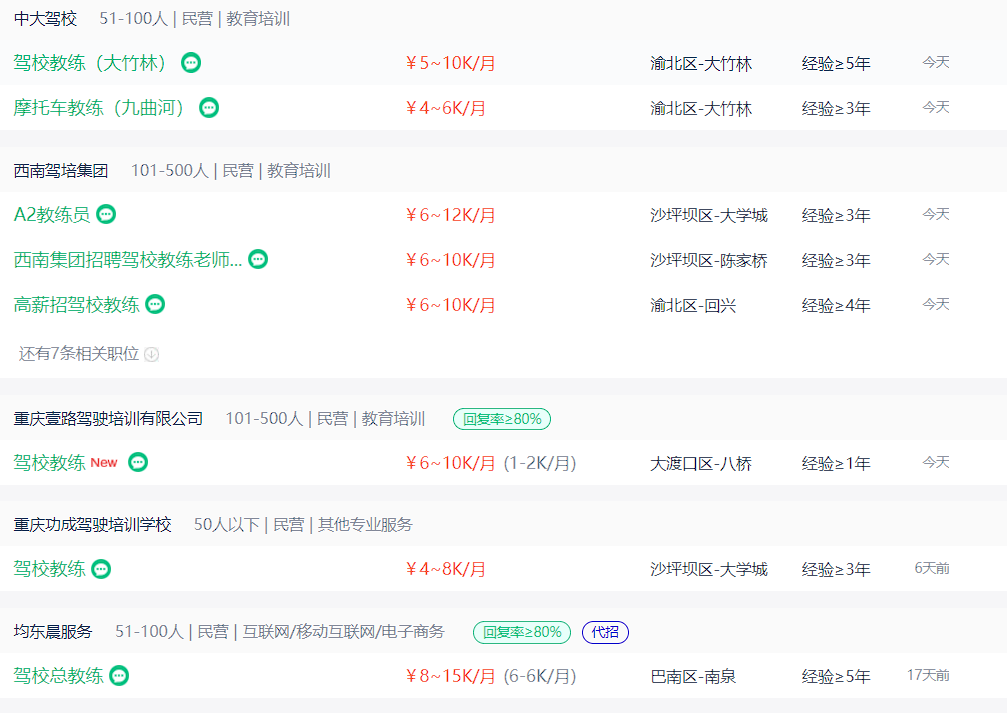
Task: Start chat for 驾校教练 New listing
Action: pyautogui.click(x=138, y=462)
